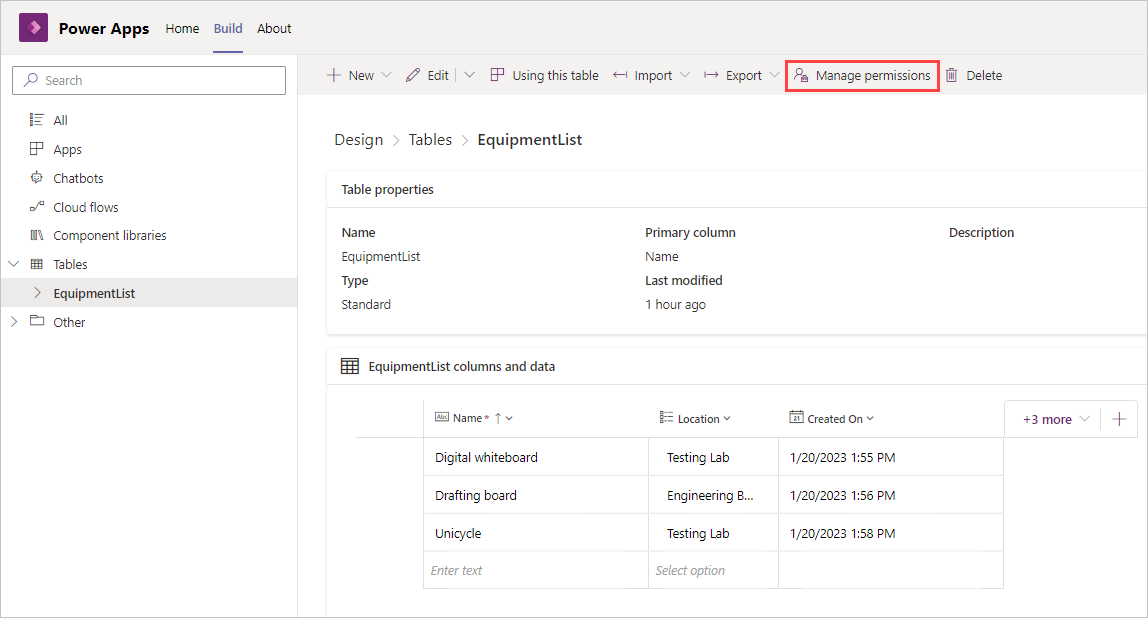Open the +3 more columns dropdown

[1056, 420]
